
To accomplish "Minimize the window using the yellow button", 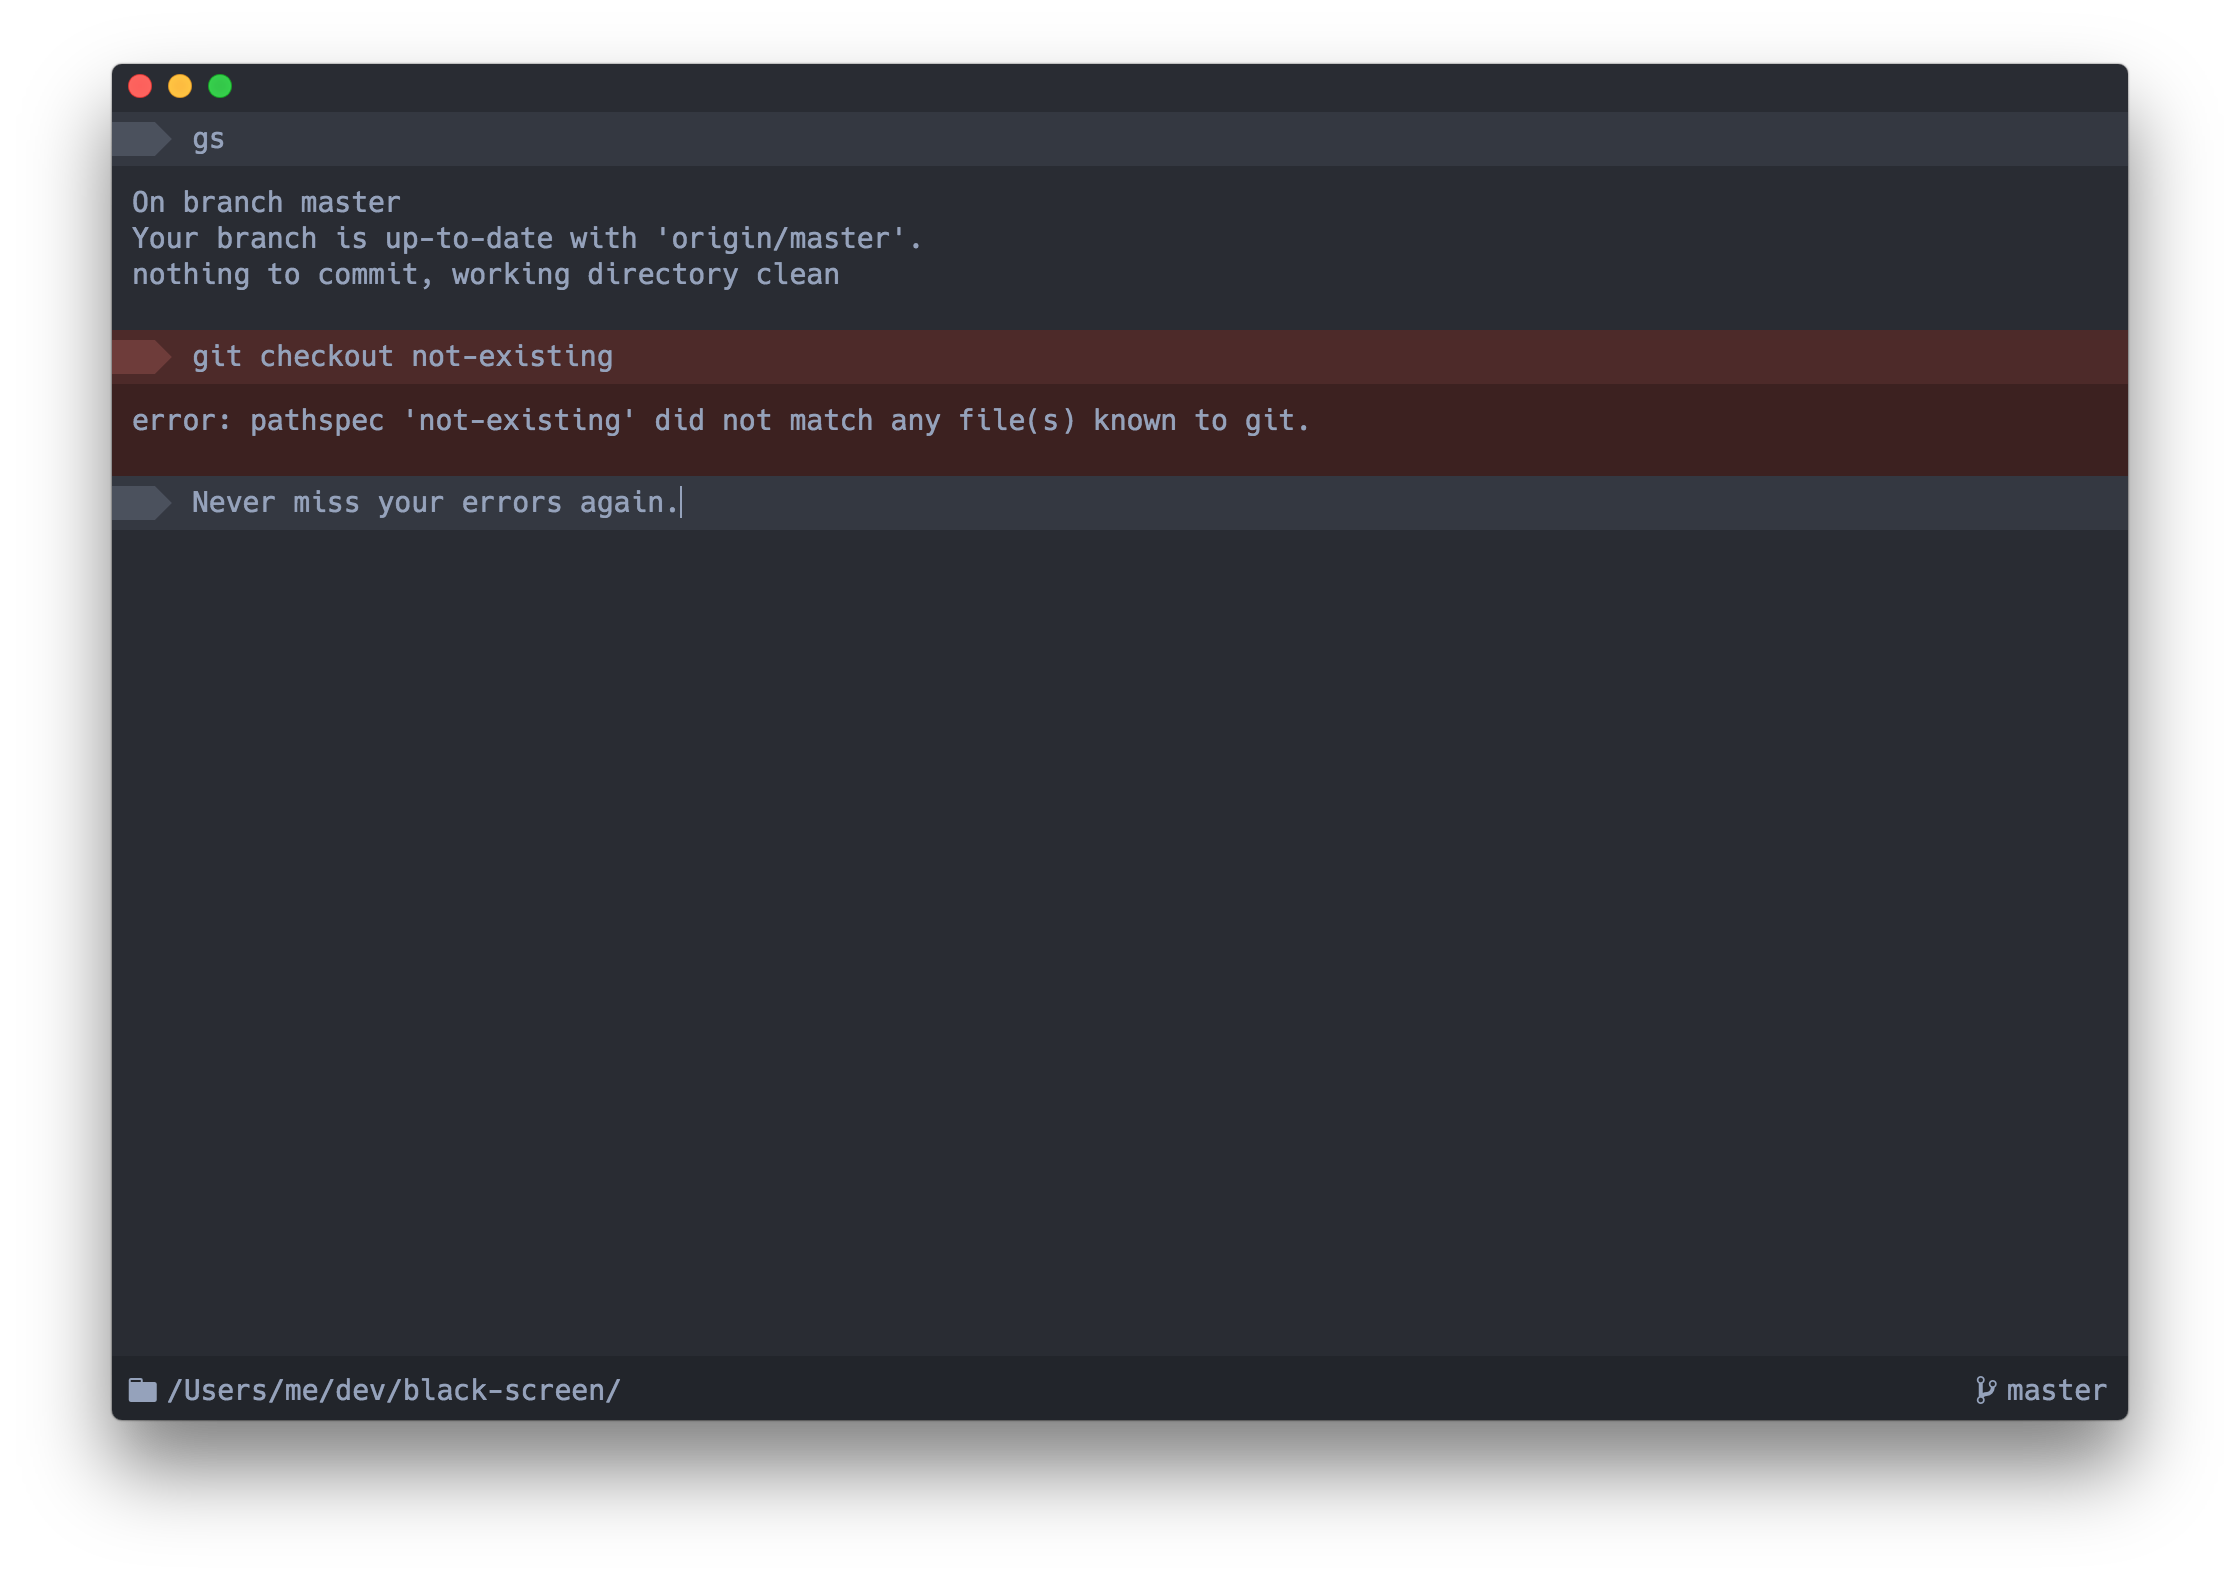I will 180,87.
